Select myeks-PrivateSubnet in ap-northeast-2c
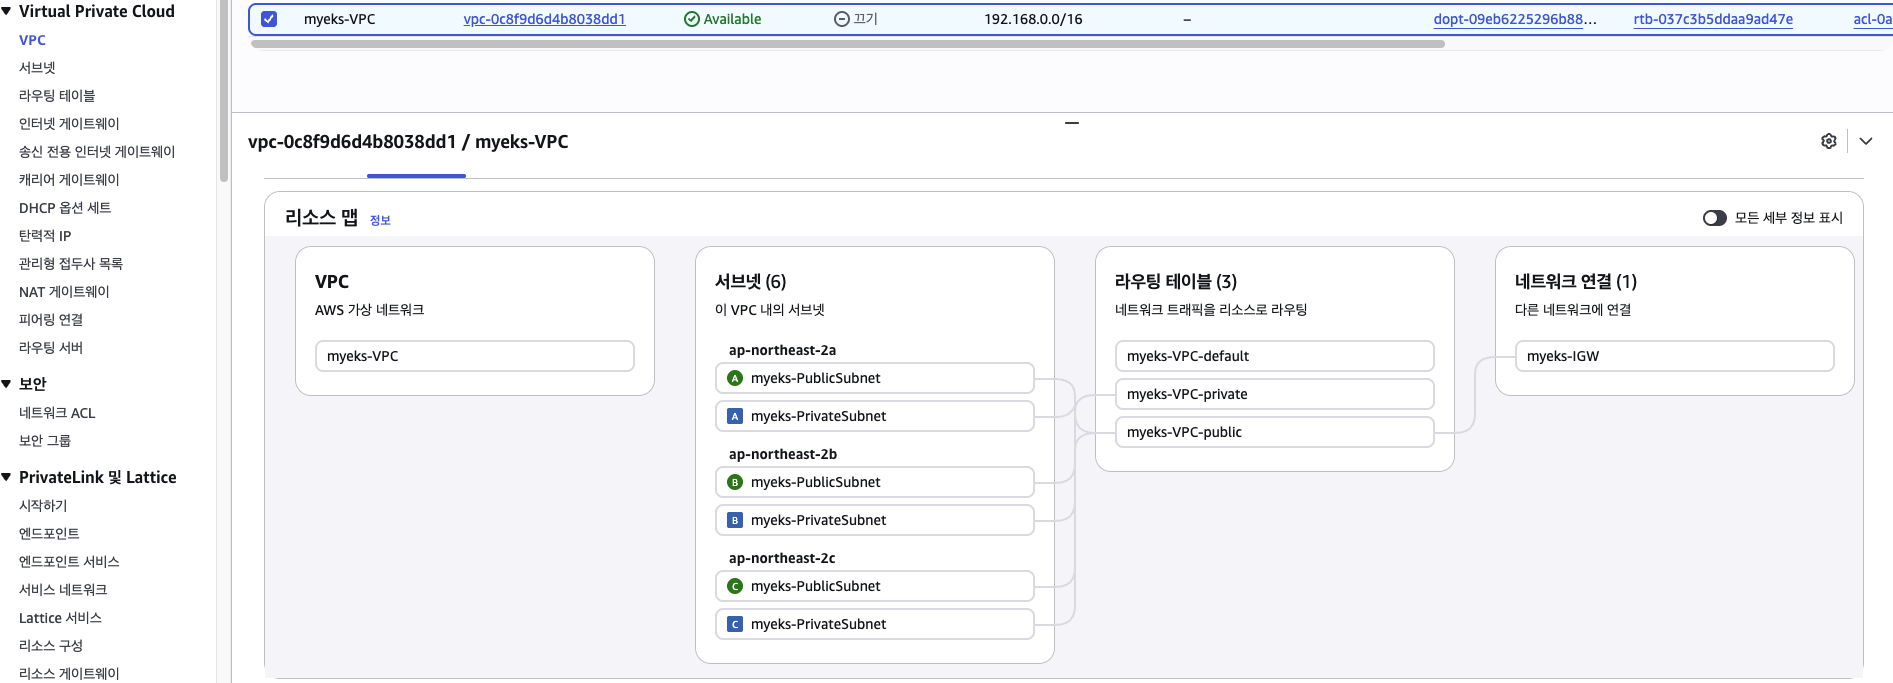This screenshot has height=683, width=1893. (x=875, y=624)
